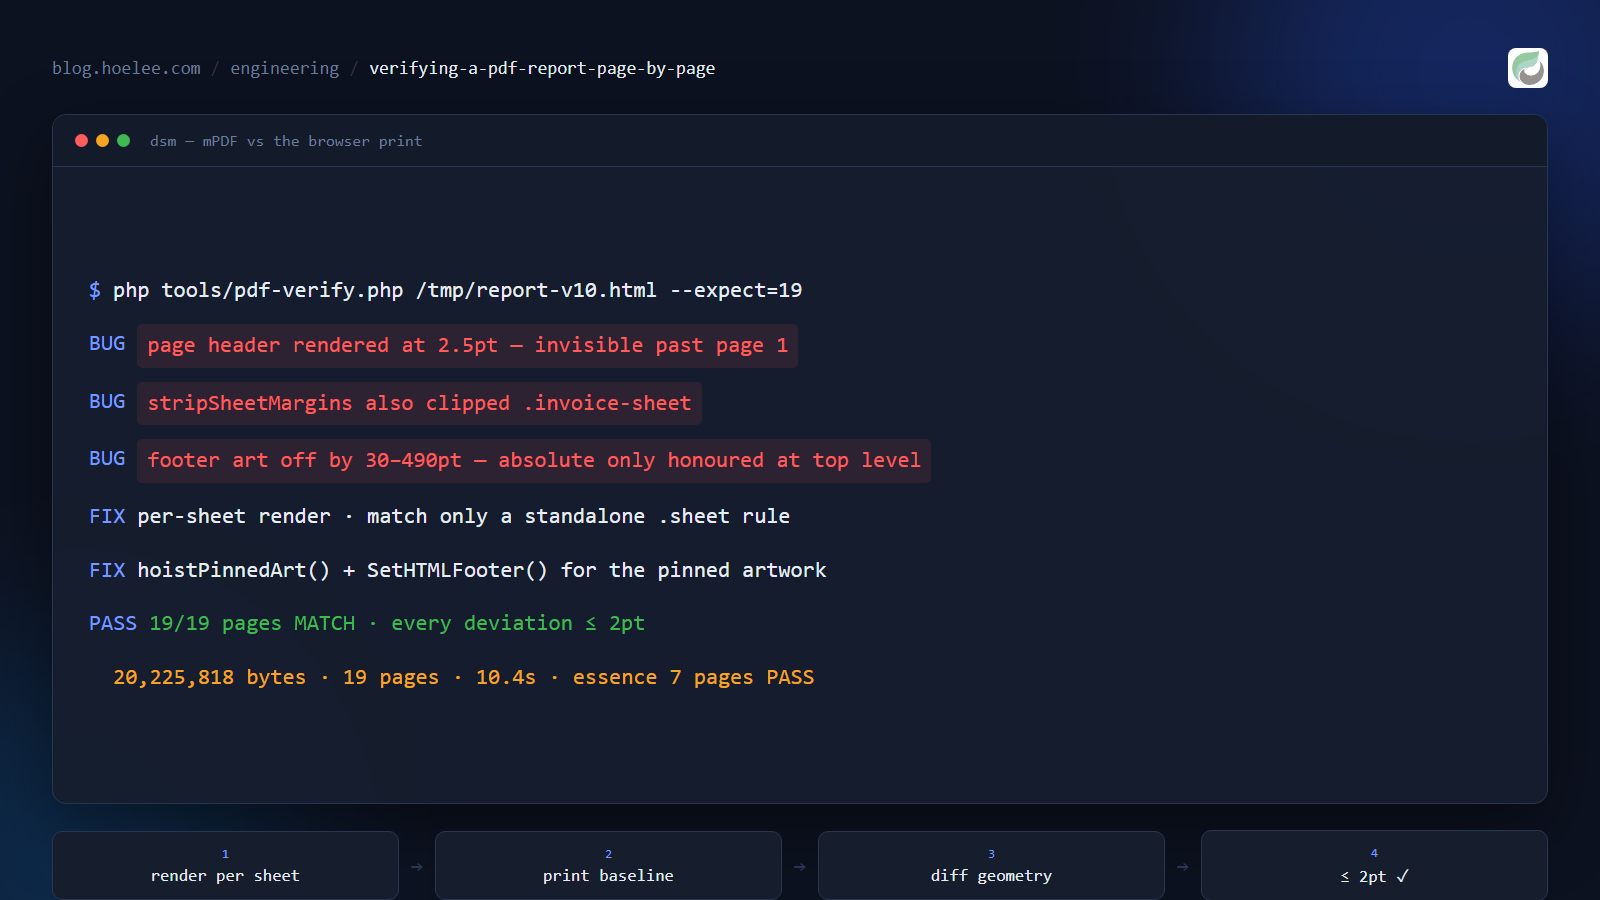This screenshot has height=900, width=1600.
Task: Click the terminal title dsm mPDF text
Action: point(286,141)
